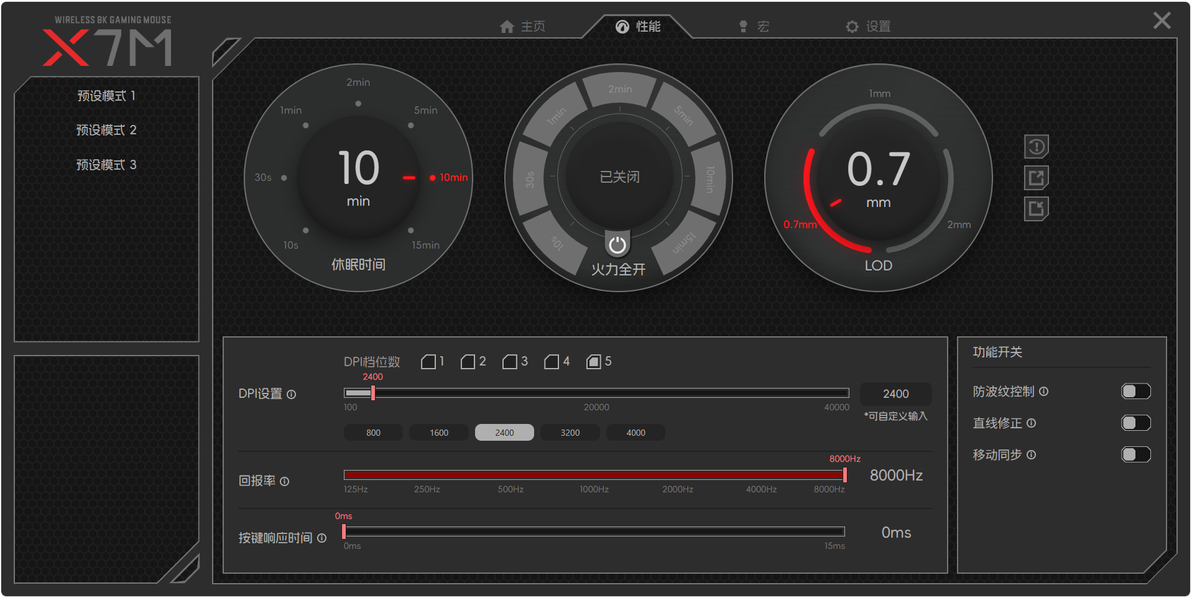Image resolution: width=1192 pixels, height=598 pixels.
Task: Set 休眠时间 dial to 15min
Action: coord(426,245)
